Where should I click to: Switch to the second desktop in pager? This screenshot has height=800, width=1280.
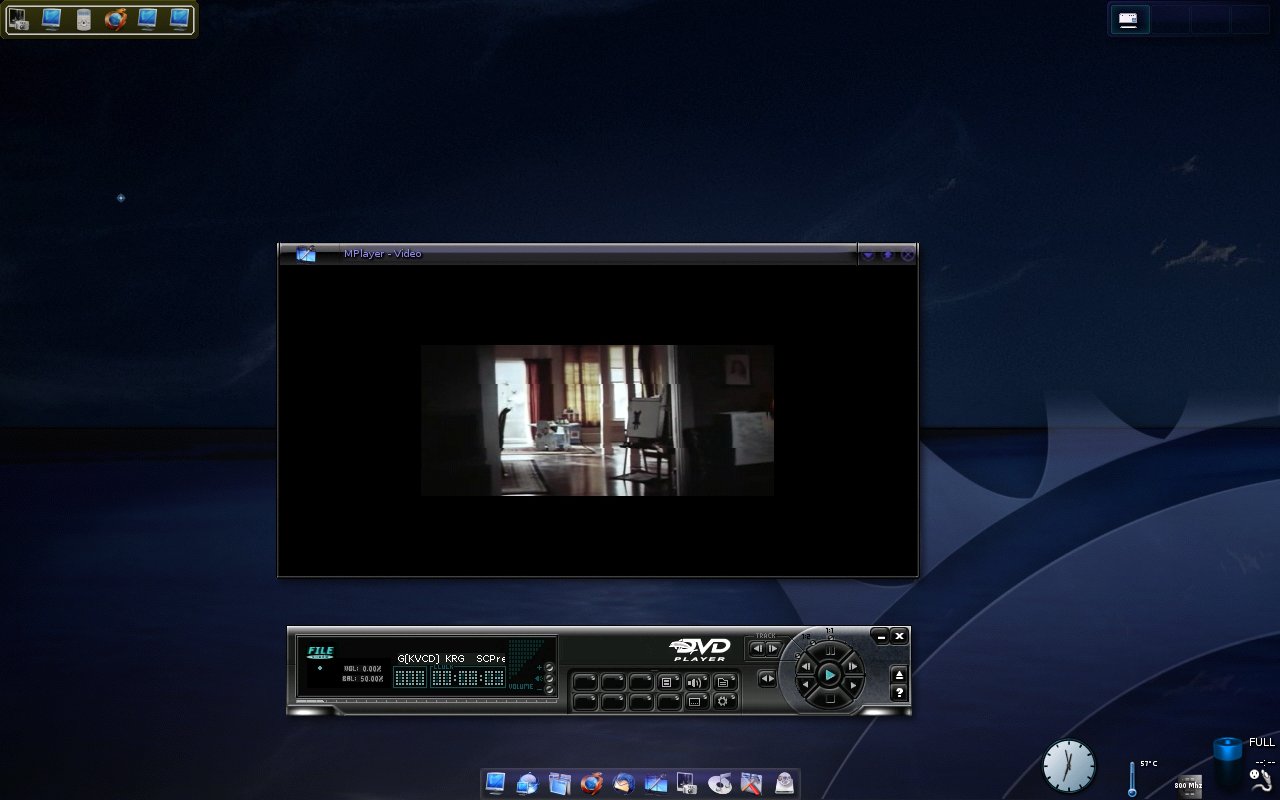[x=1170, y=20]
